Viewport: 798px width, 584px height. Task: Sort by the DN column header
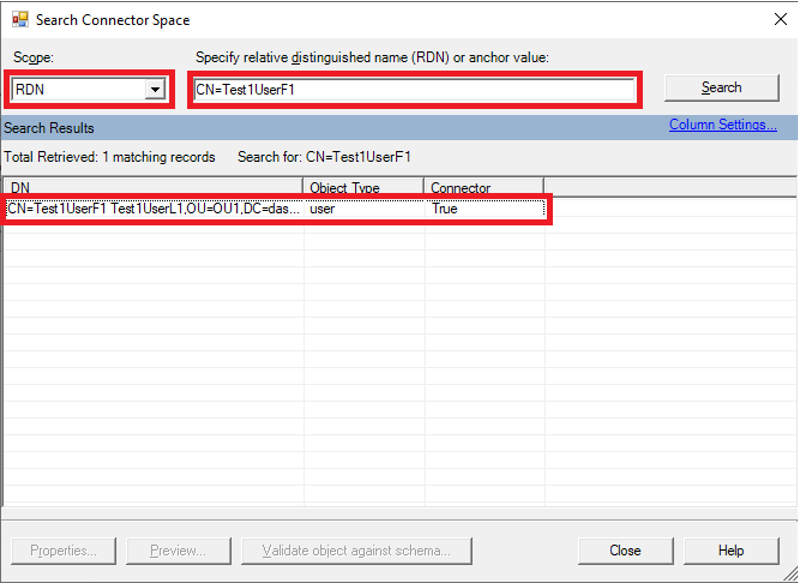click(153, 187)
